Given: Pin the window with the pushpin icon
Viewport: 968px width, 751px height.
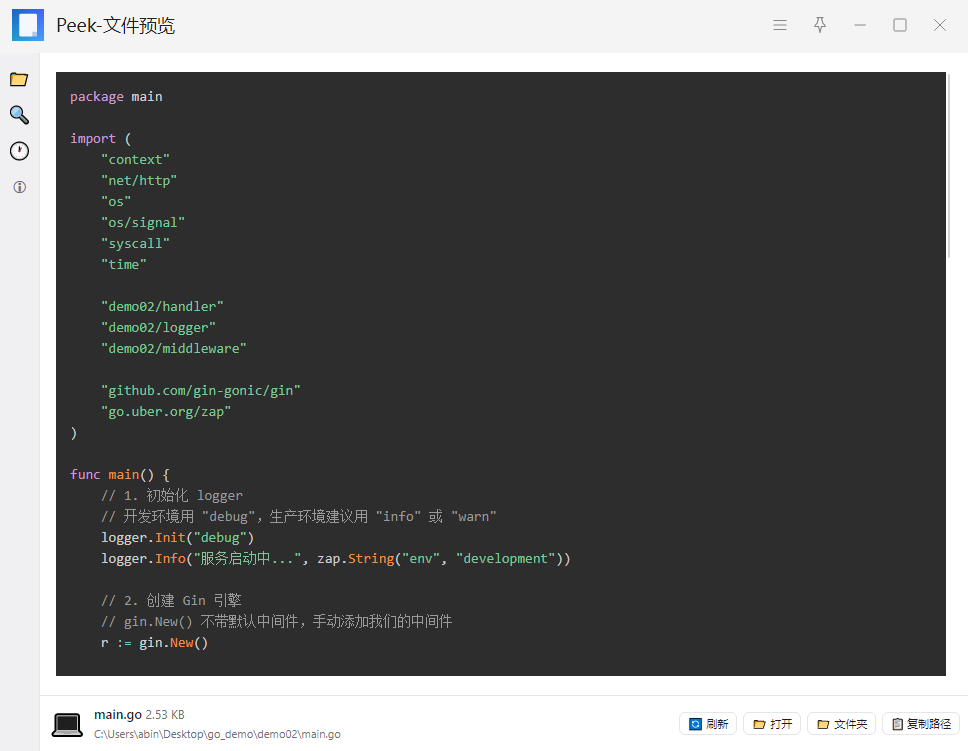Looking at the screenshot, I should (820, 25).
